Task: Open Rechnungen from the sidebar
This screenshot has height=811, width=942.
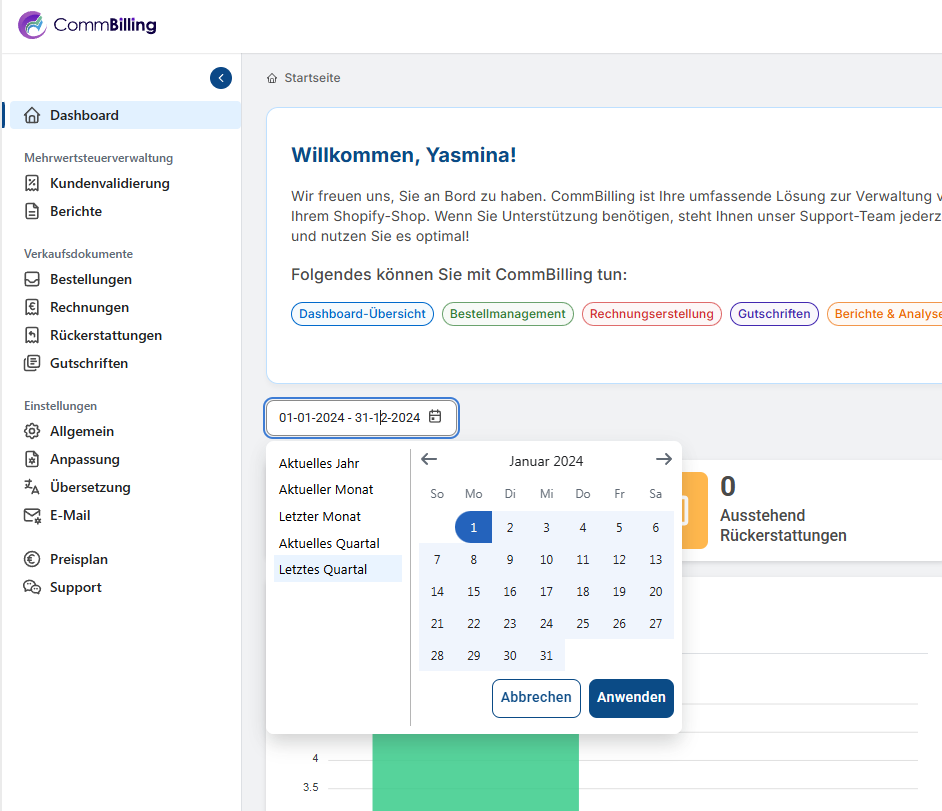Action: click(89, 307)
